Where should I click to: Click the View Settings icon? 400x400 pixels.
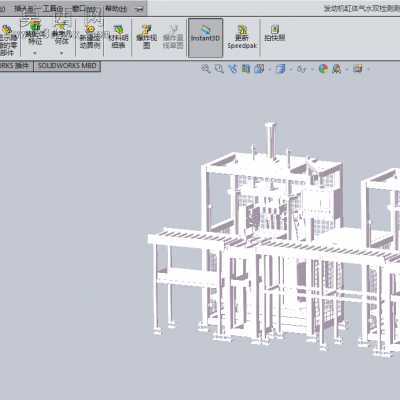click(x=358, y=69)
